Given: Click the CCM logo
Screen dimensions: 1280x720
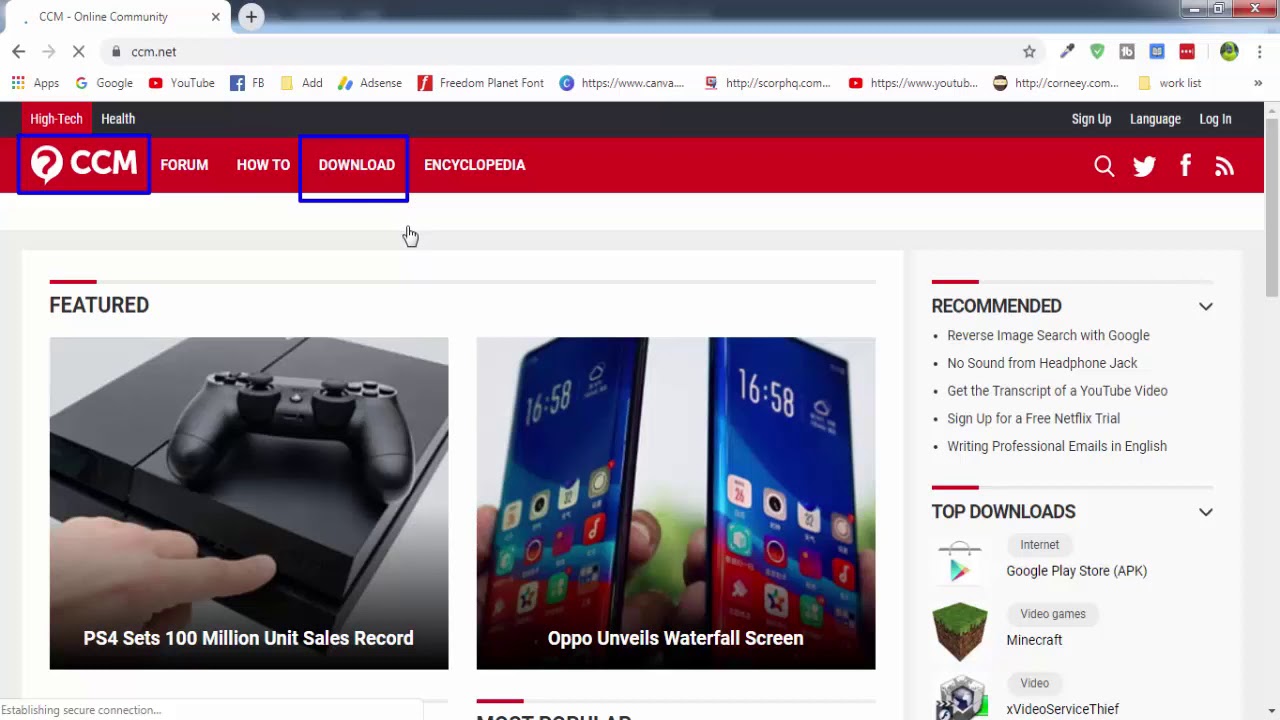Looking at the screenshot, I should click(84, 164).
